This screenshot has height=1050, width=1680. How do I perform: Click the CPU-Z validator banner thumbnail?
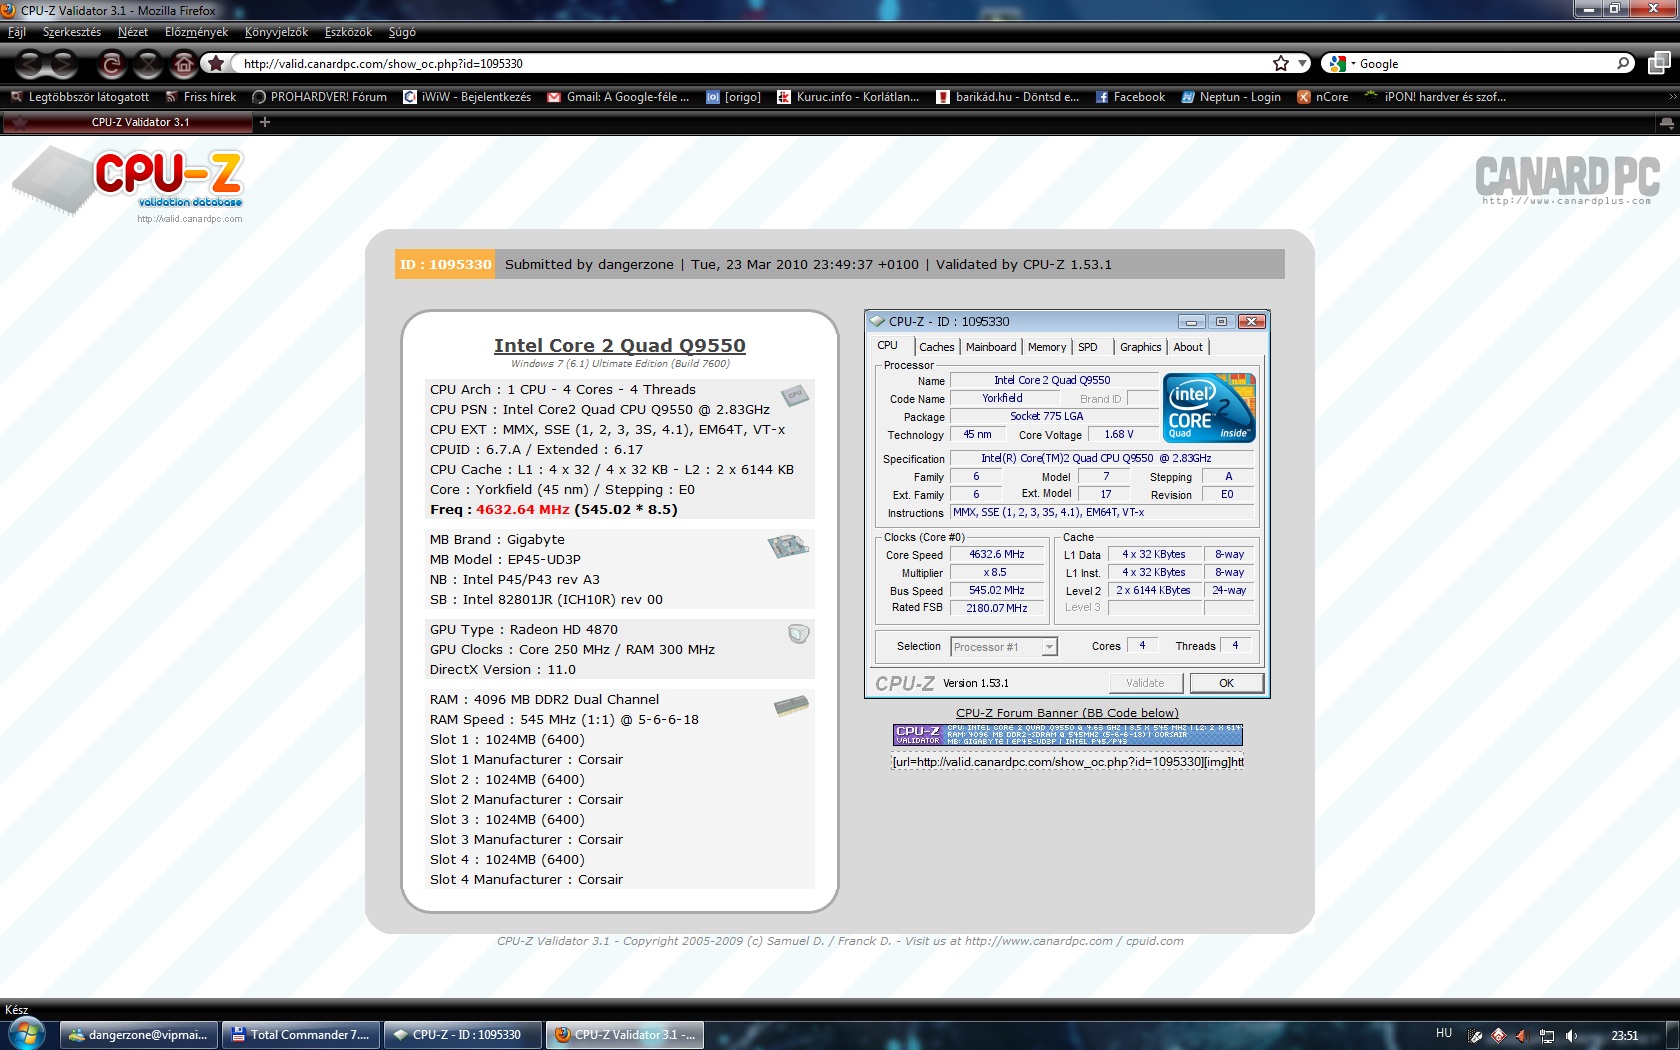[1067, 735]
